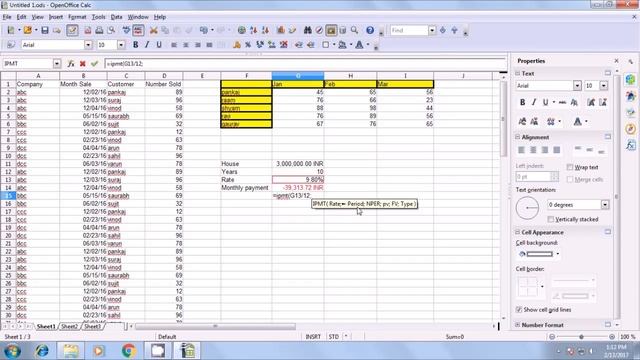Expand the Number Format section
Image resolution: width=640 pixels, height=360 pixels.
coord(518,325)
